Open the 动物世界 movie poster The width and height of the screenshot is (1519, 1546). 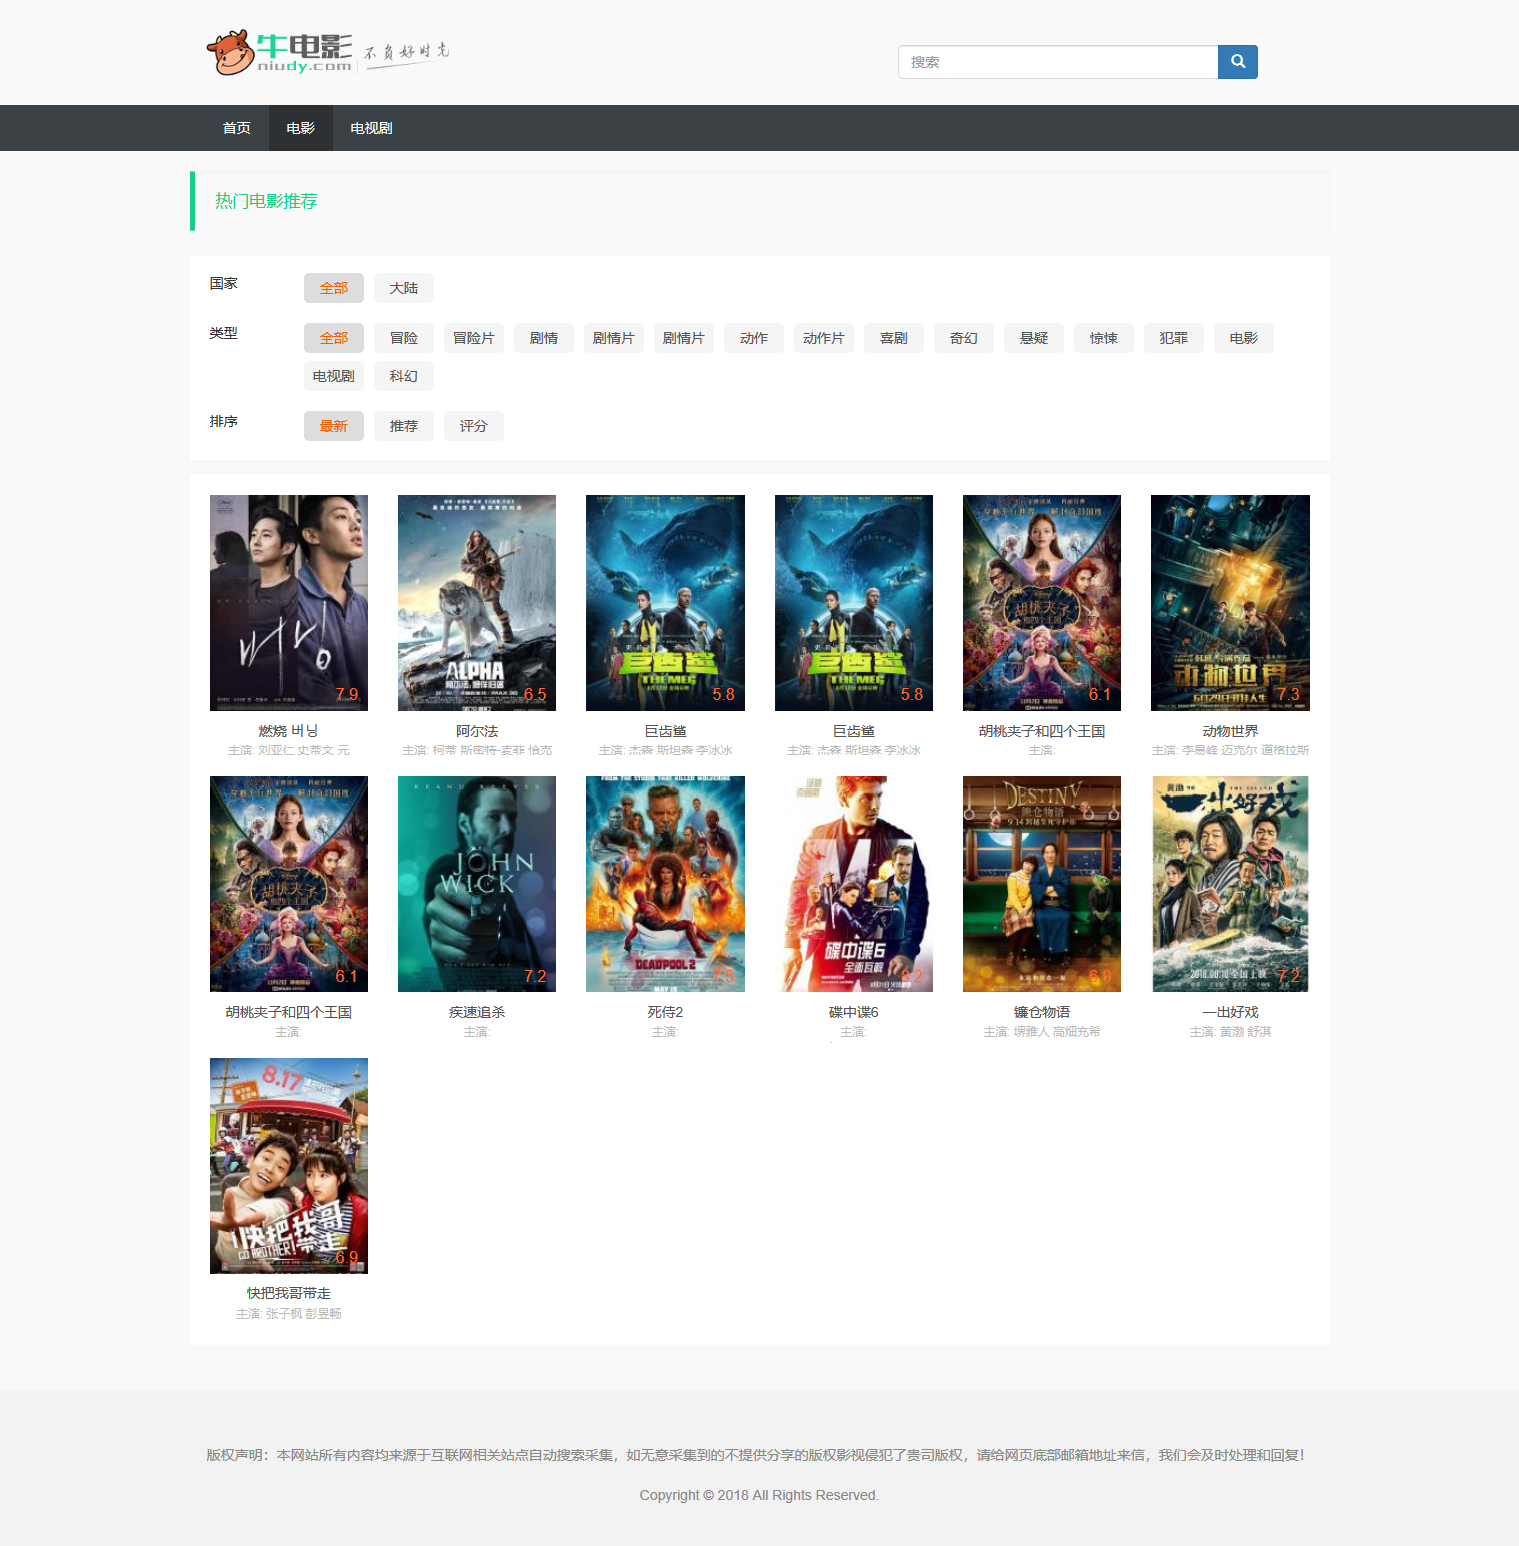1230,603
